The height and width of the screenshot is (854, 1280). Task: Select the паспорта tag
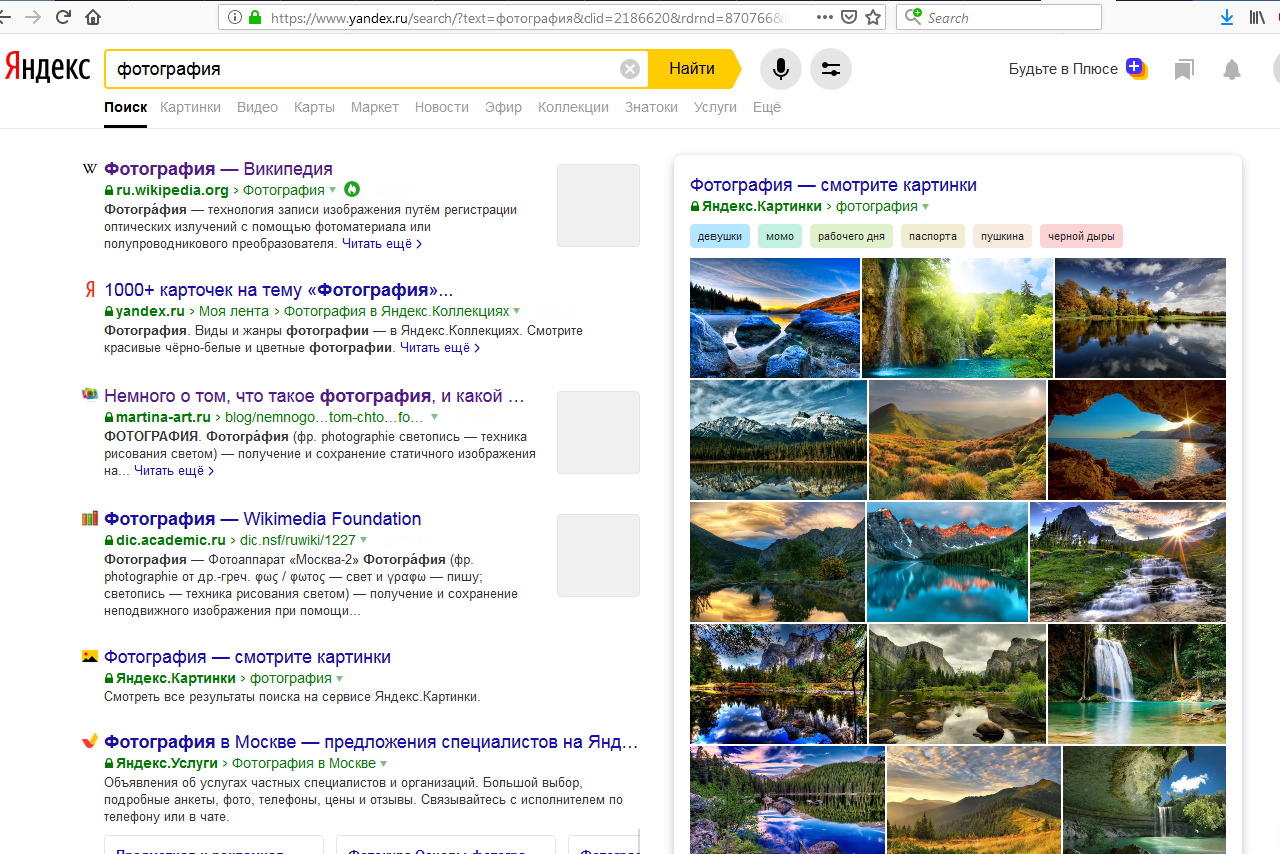[x=933, y=236]
